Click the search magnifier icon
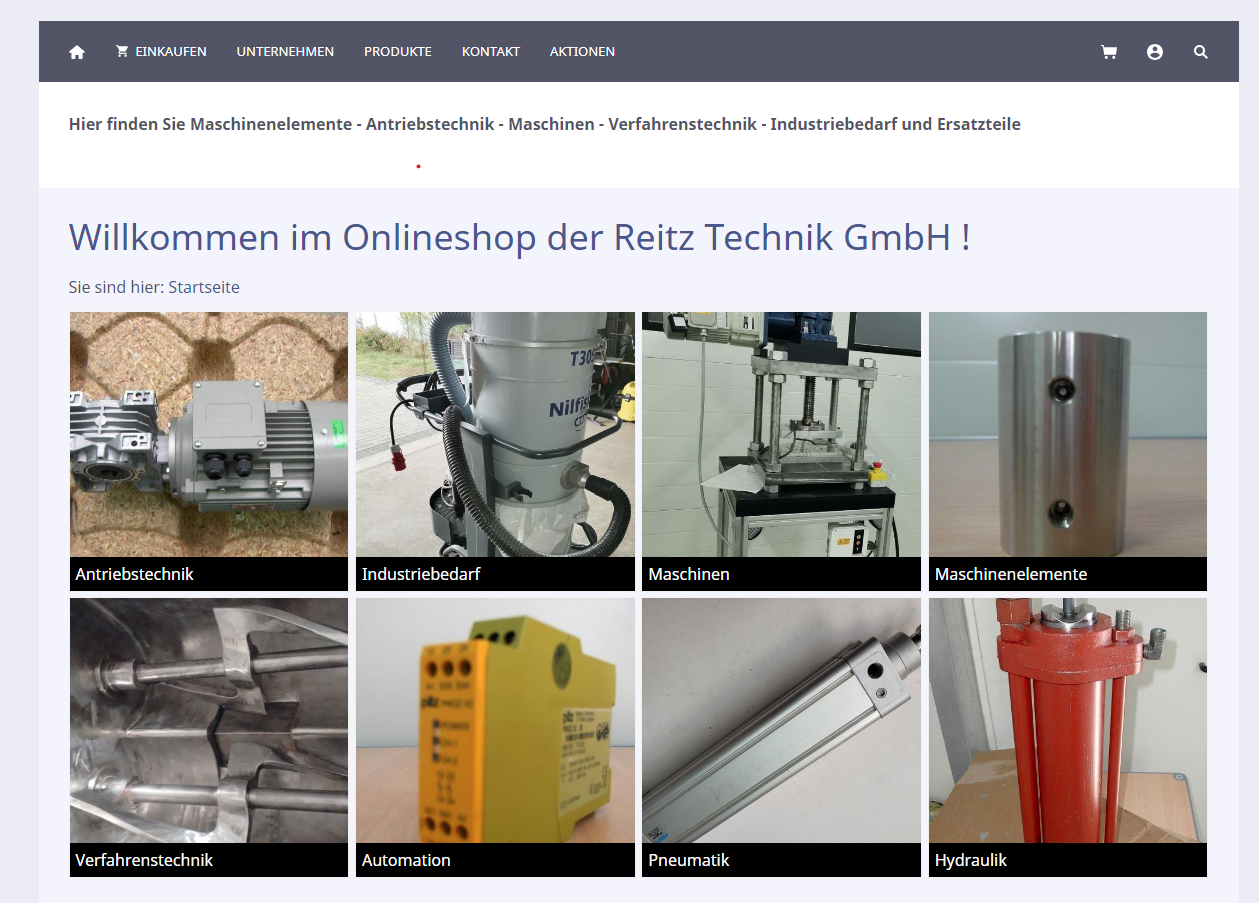The image size is (1259, 903). [x=1201, y=52]
